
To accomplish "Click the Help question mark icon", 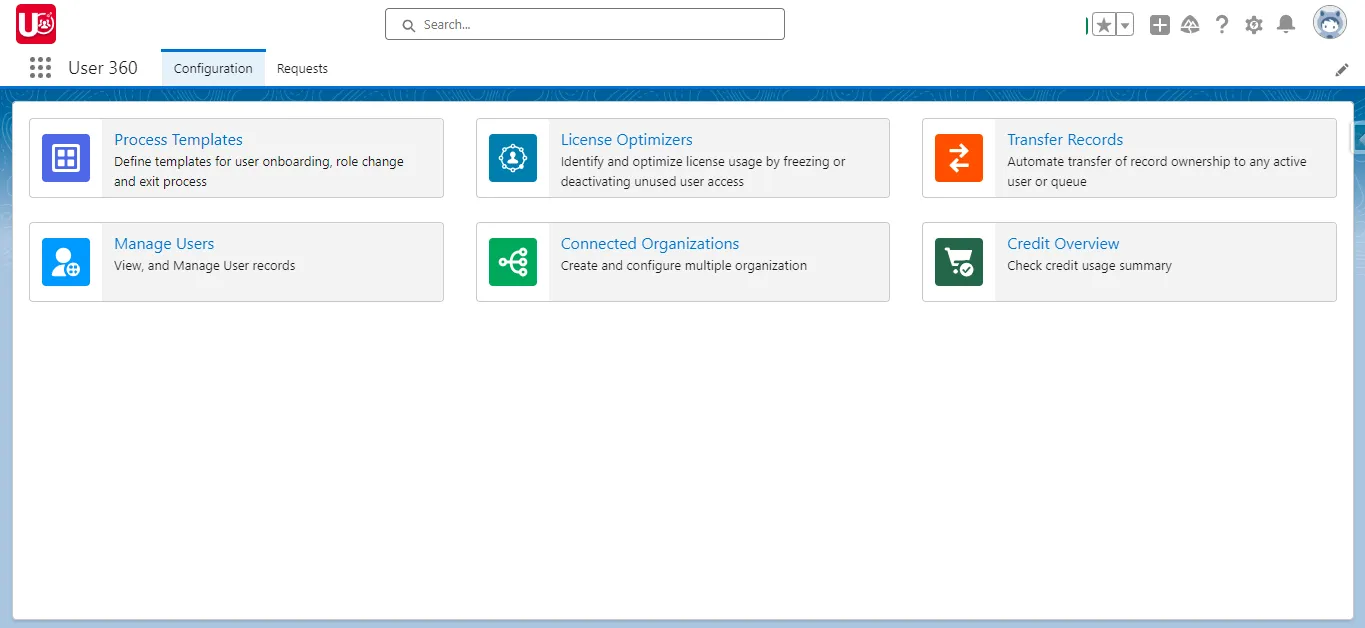I will pyautogui.click(x=1222, y=24).
